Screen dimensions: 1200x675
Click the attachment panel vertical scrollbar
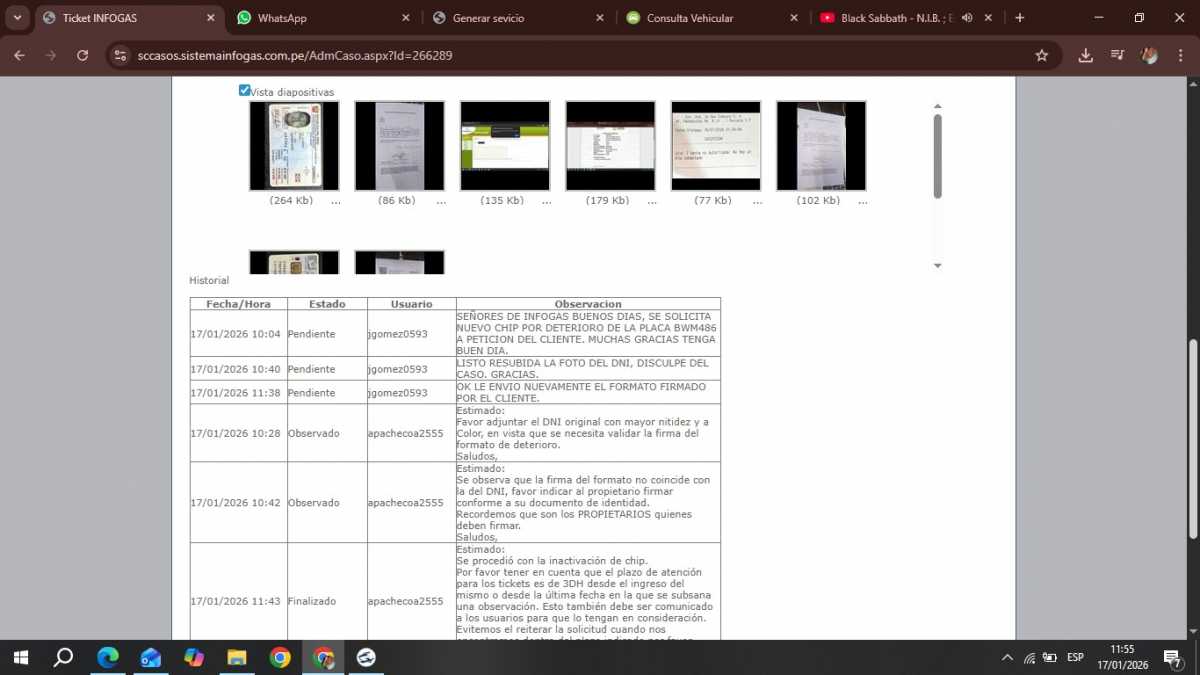click(937, 155)
